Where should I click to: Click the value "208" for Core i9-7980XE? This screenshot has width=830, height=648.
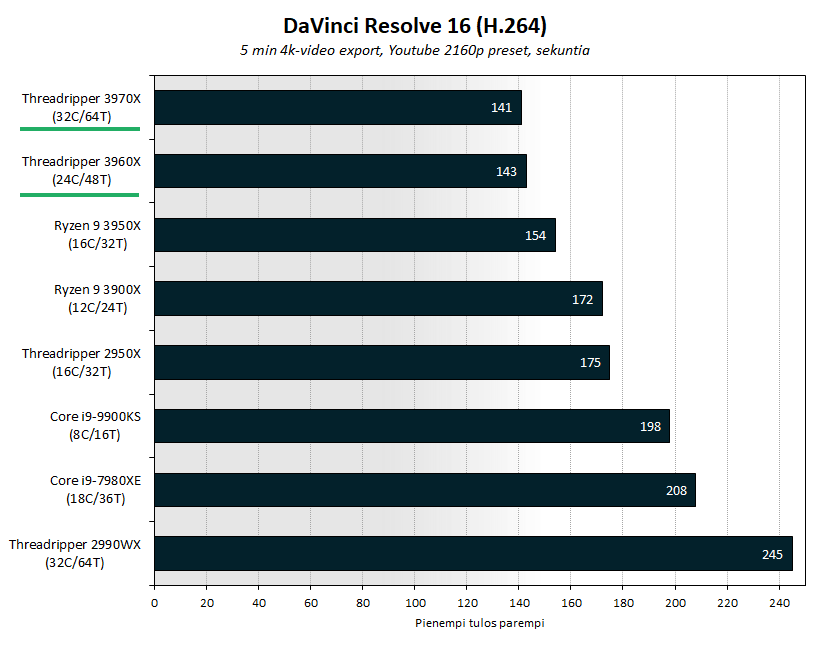coord(676,491)
